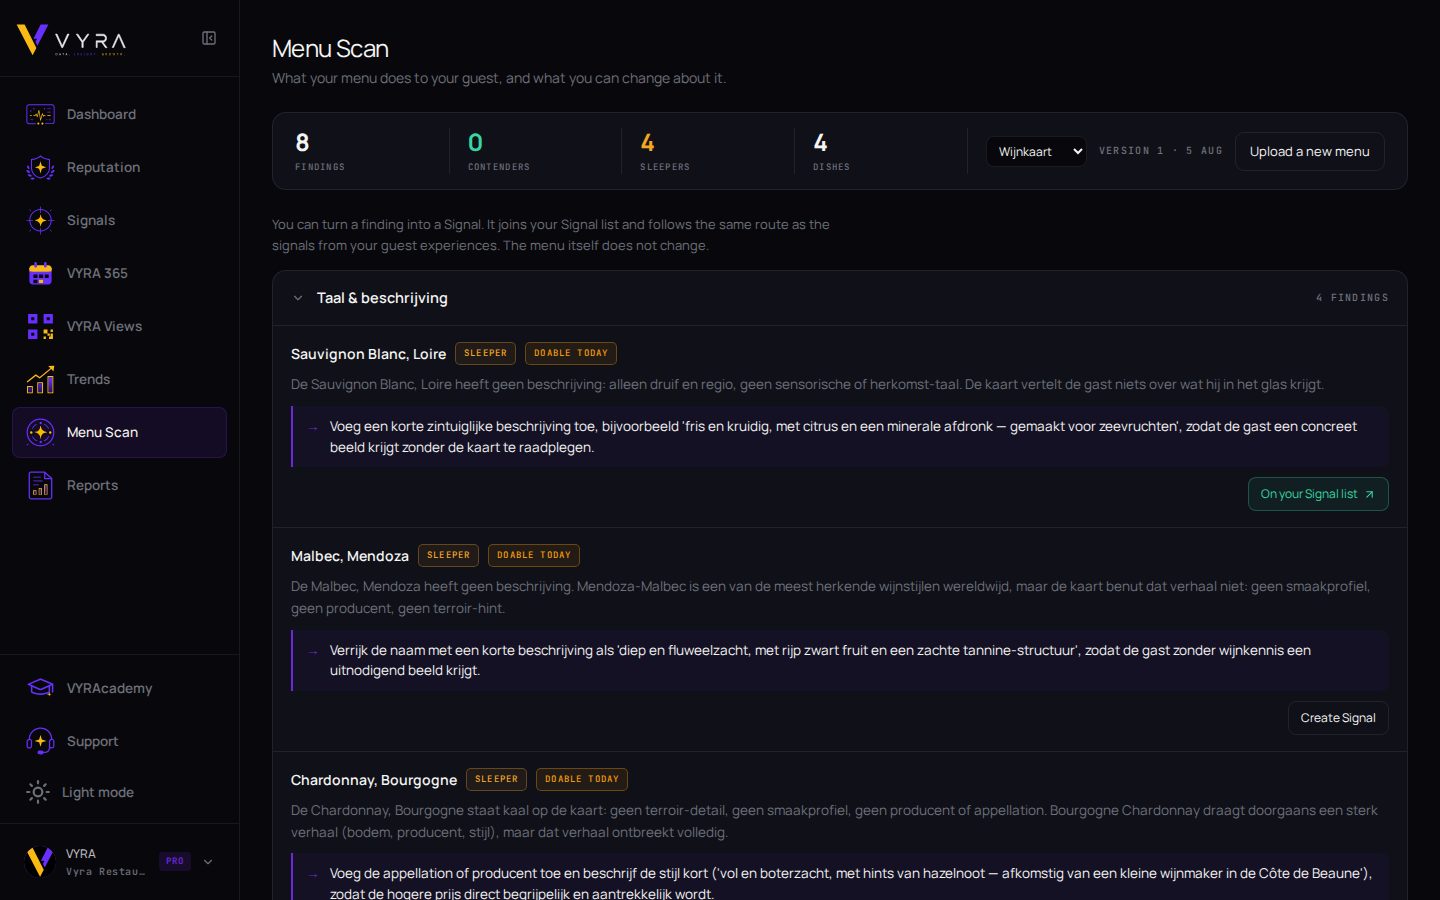
Task: Click the sun icon for Light mode
Action: coord(37,793)
